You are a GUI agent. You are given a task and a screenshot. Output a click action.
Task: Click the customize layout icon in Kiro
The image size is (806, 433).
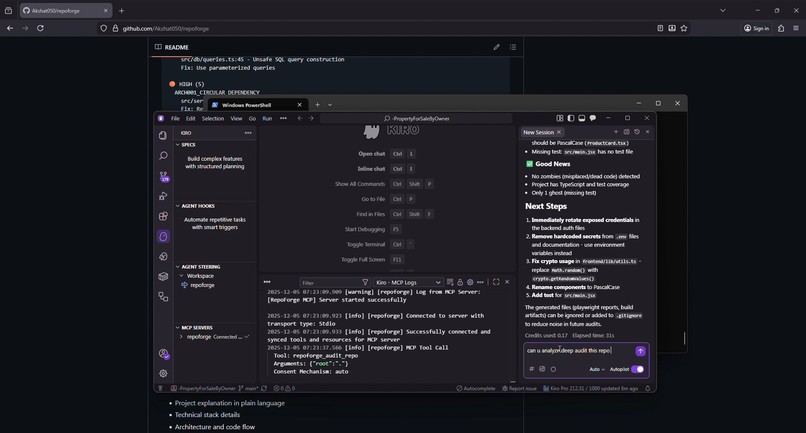pos(560,118)
